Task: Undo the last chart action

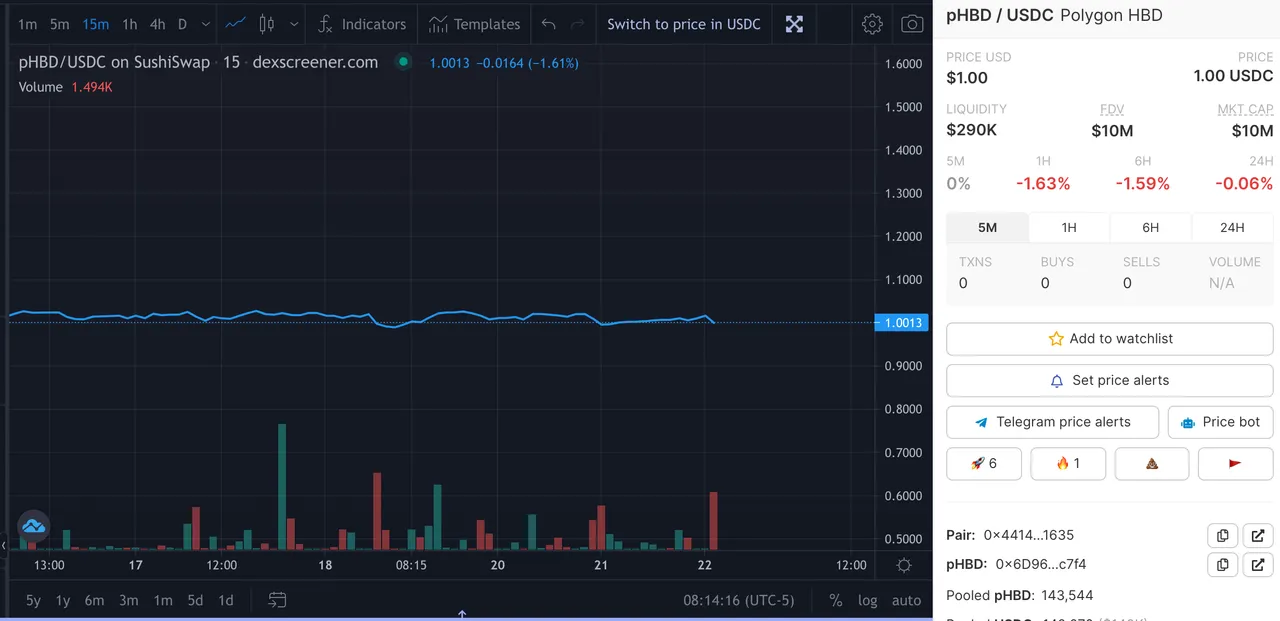Action: pyautogui.click(x=548, y=24)
